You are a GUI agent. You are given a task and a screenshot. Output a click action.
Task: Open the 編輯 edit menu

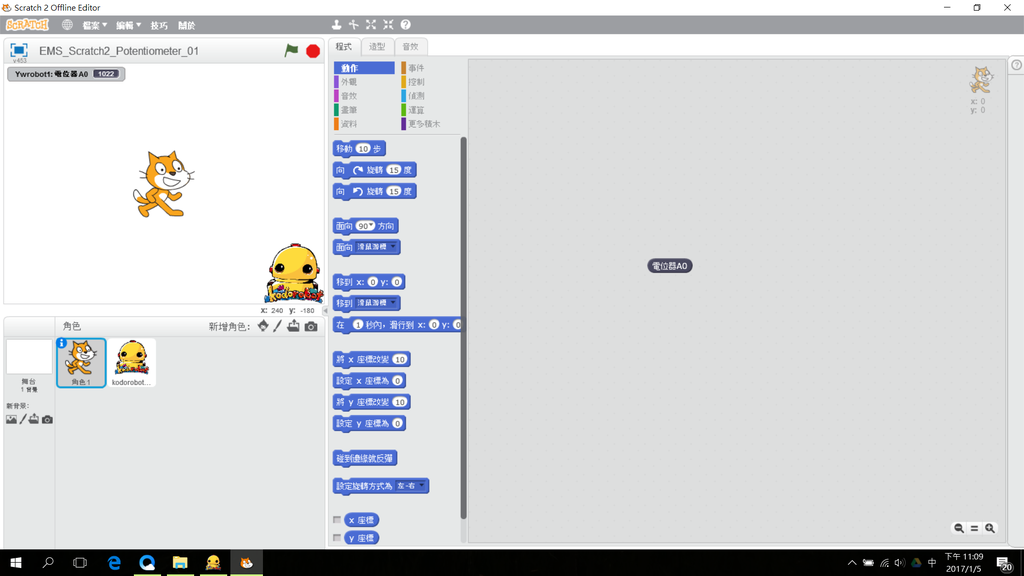[x=128, y=25]
